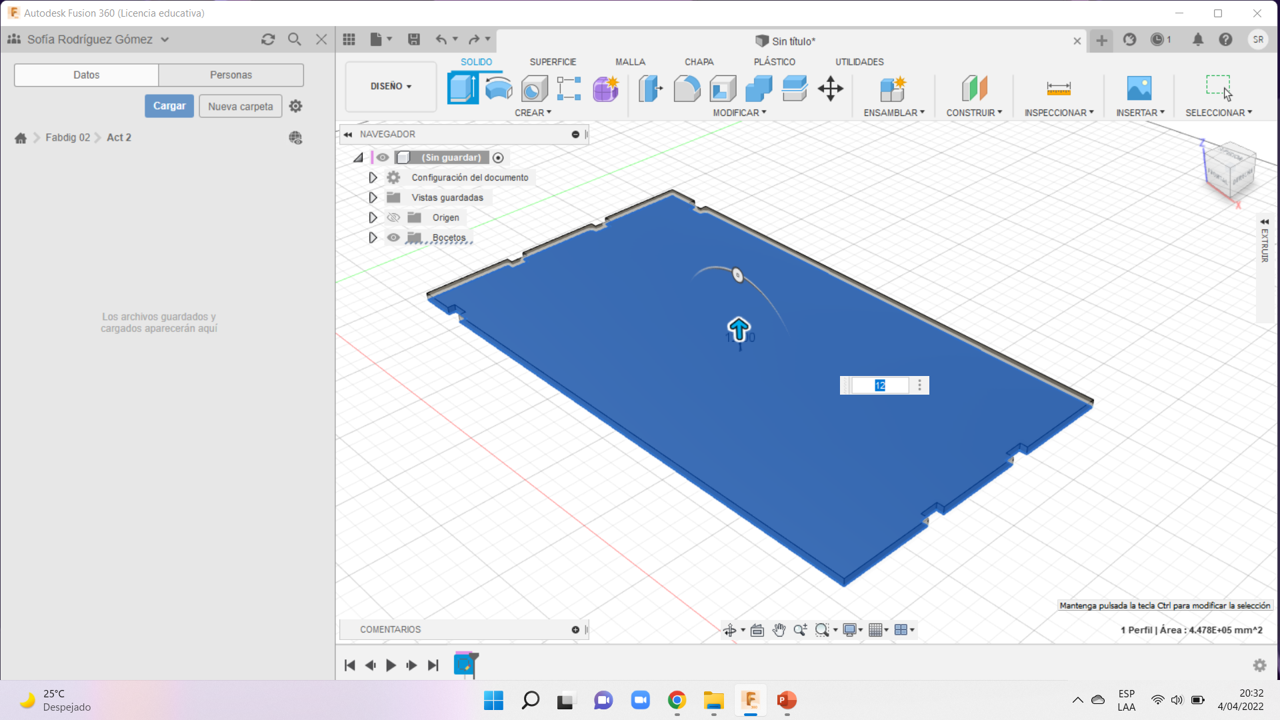Open the Inspeccionar measure icon
The height and width of the screenshot is (720, 1280).
[1057, 88]
